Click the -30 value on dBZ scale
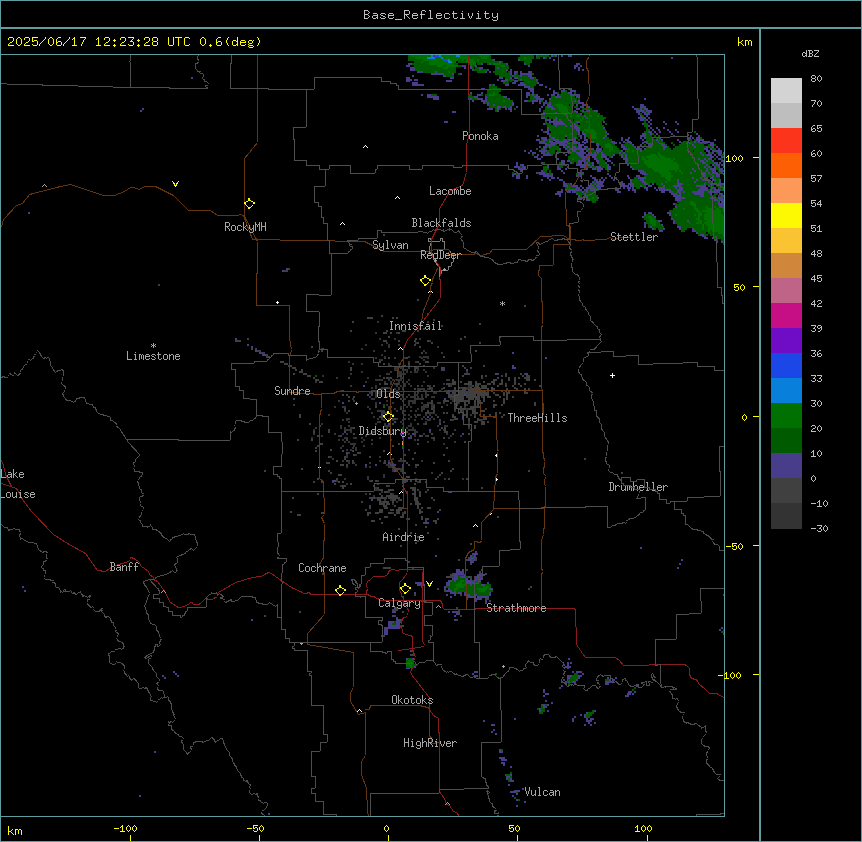The height and width of the screenshot is (842, 862). click(x=819, y=529)
